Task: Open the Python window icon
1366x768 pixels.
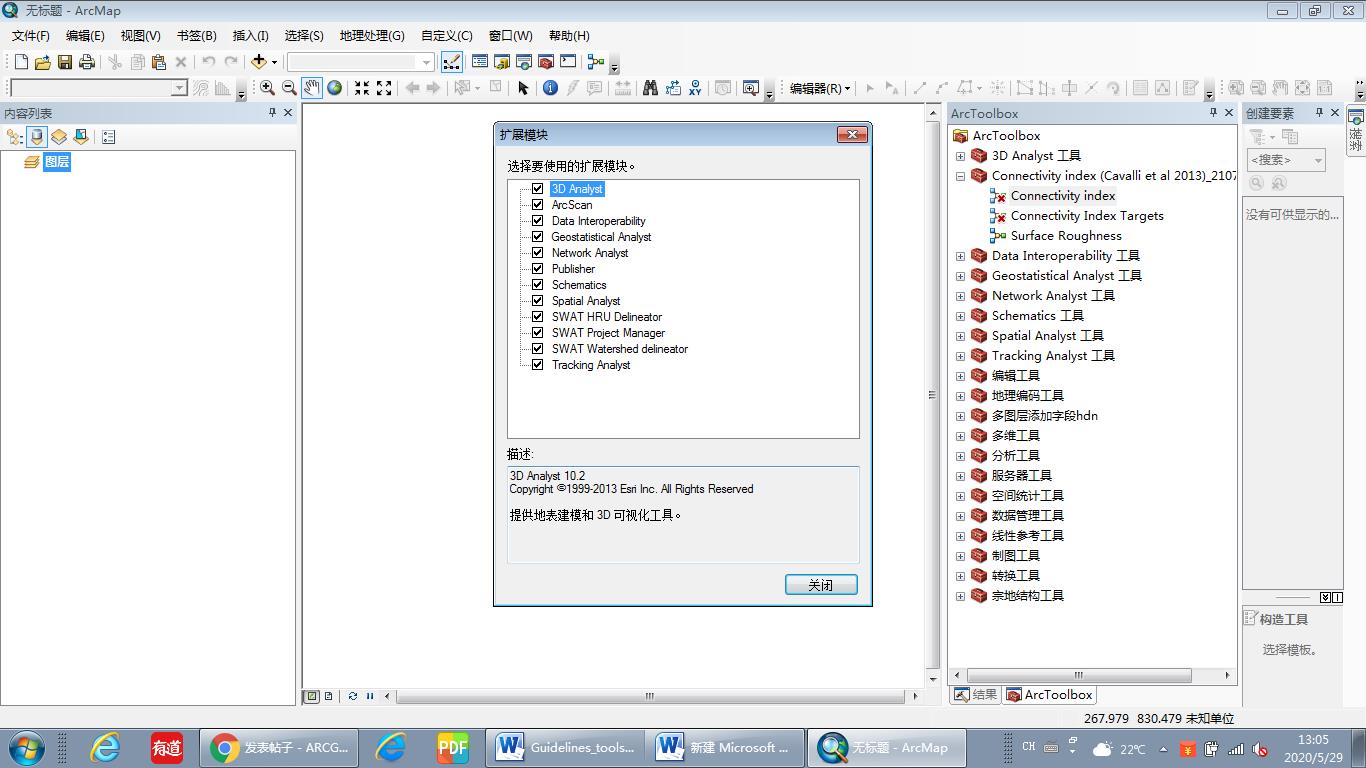Action: [x=568, y=62]
